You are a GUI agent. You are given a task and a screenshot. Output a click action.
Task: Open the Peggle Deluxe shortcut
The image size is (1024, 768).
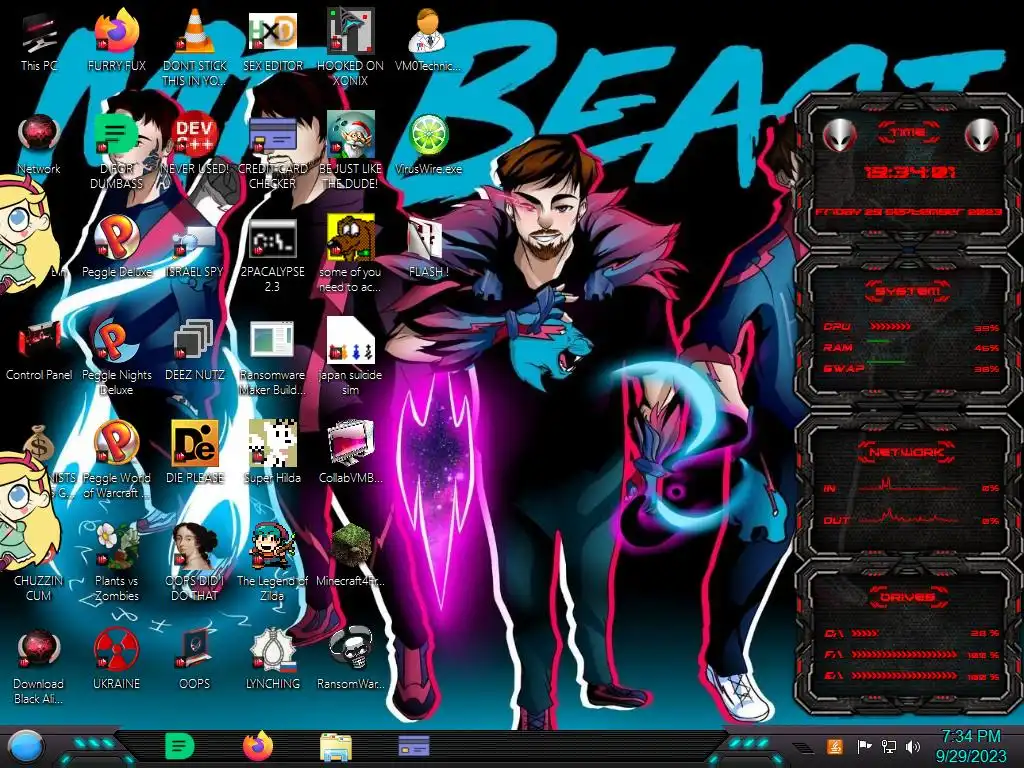(x=116, y=248)
